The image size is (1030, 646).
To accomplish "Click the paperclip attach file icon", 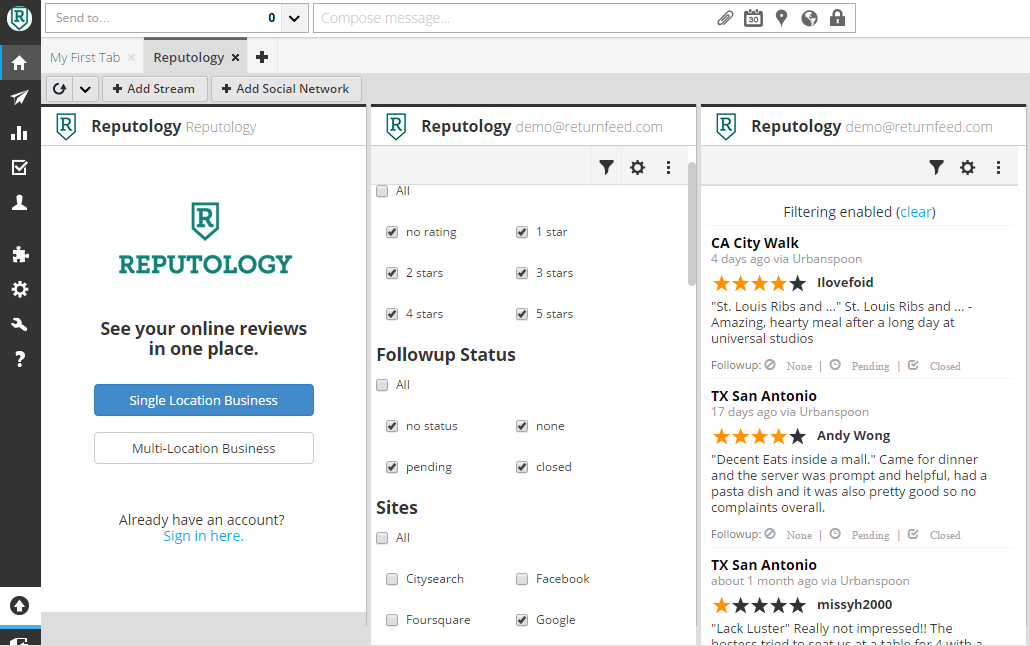I will (725, 18).
